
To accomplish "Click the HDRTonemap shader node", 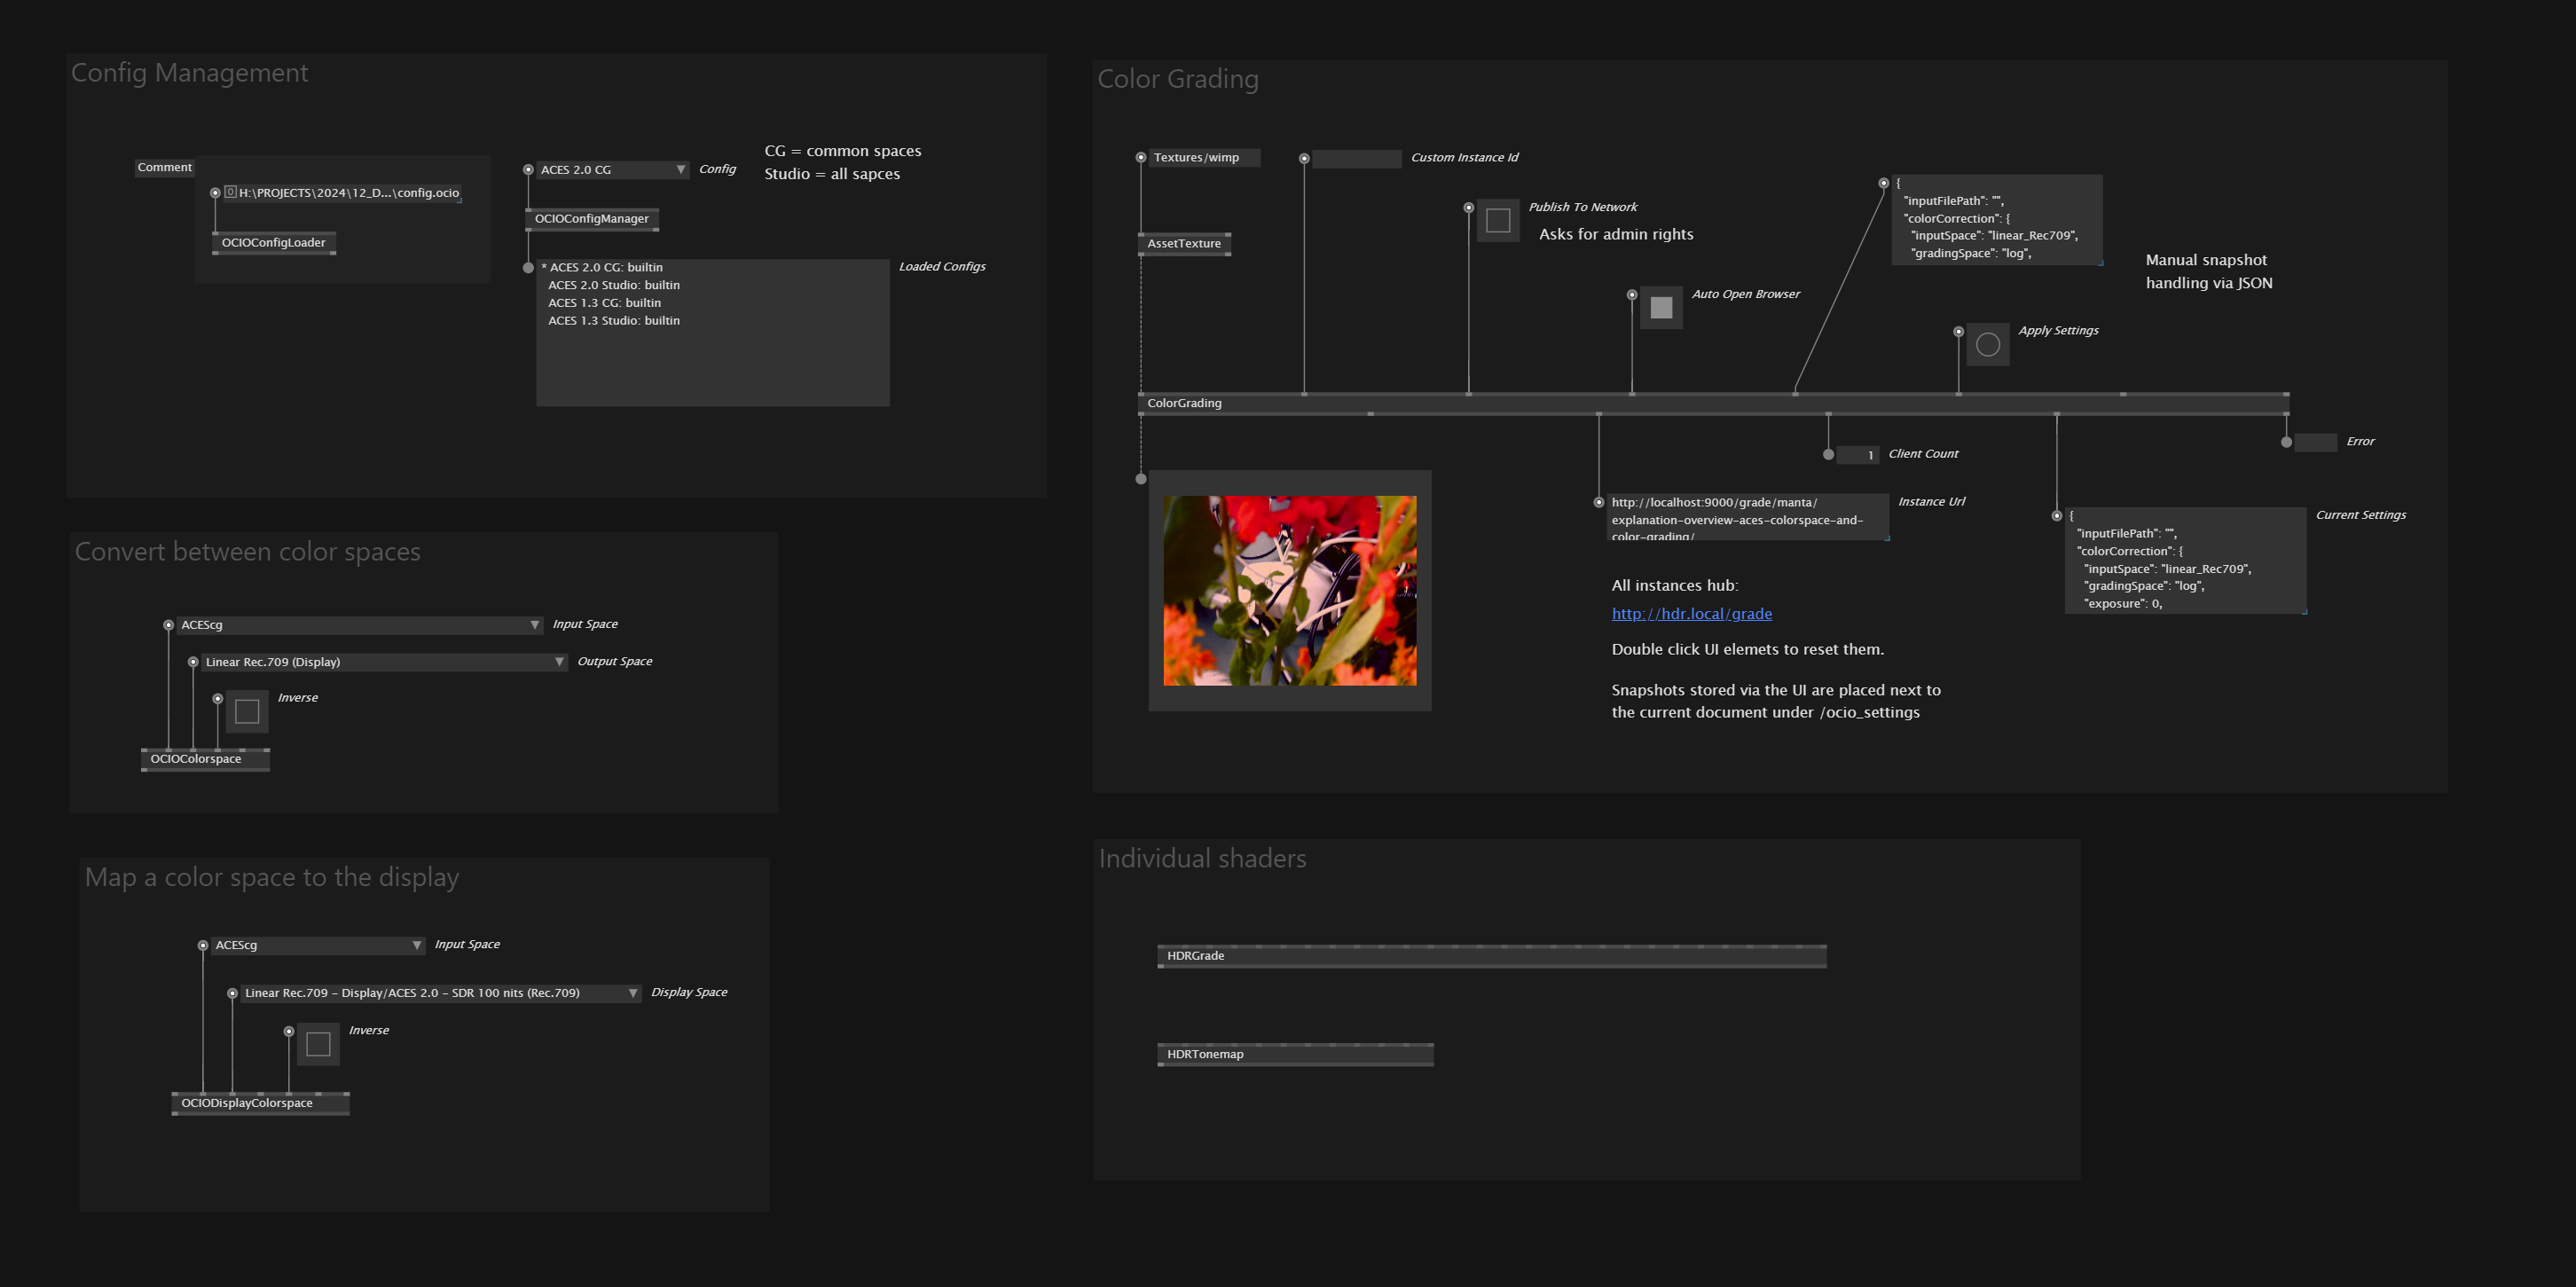I will coord(1205,1054).
